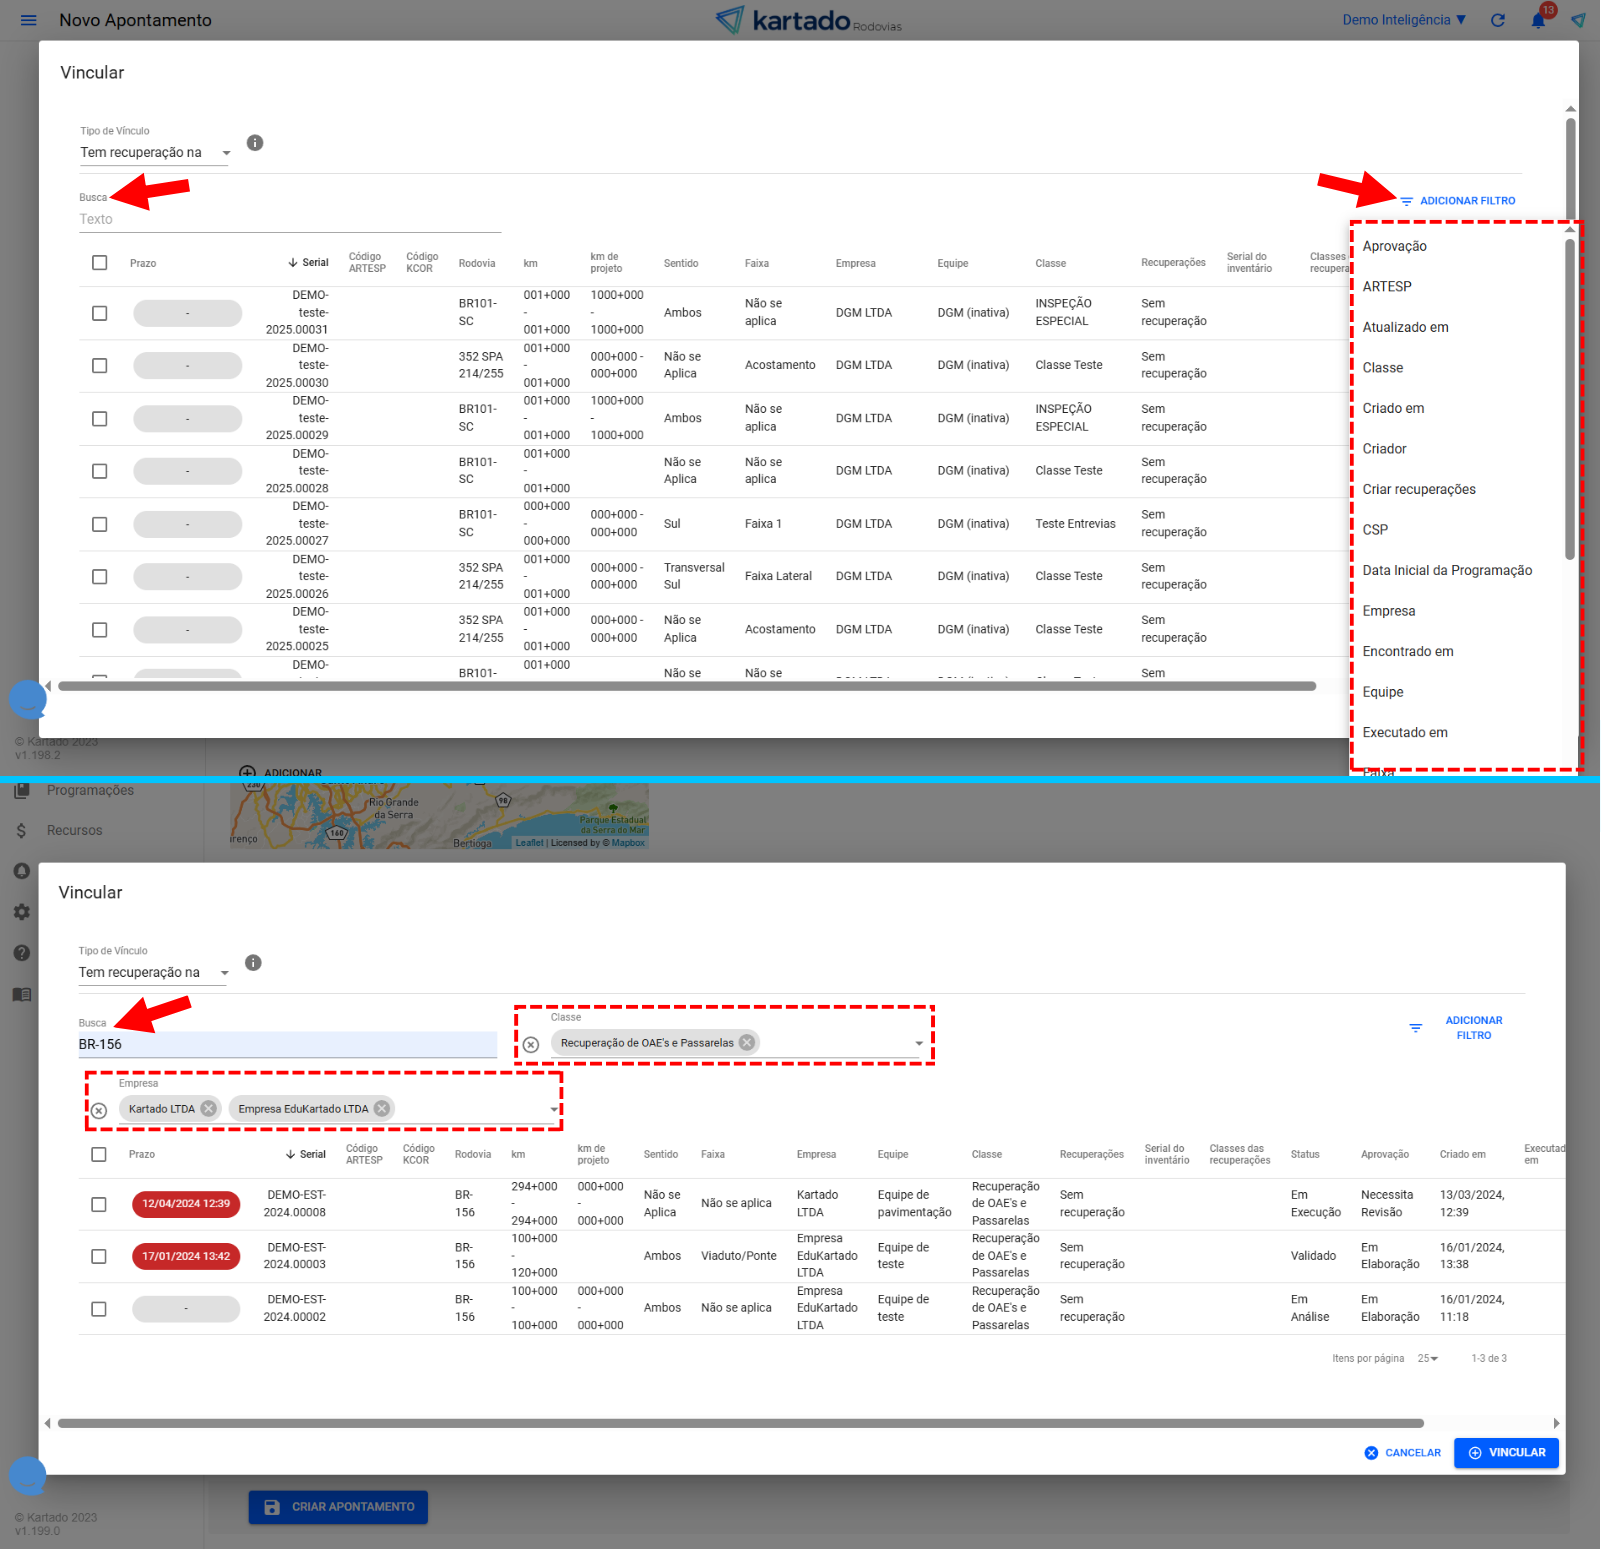Remove the Recuperação de OAE's e Passarelas chip
1601x1550 pixels.
(x=747, y=1042)
